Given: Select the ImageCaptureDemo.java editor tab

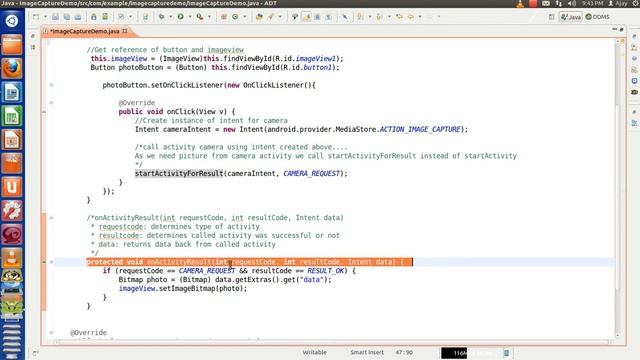Looking at the screenshot, I should (84, 31).
